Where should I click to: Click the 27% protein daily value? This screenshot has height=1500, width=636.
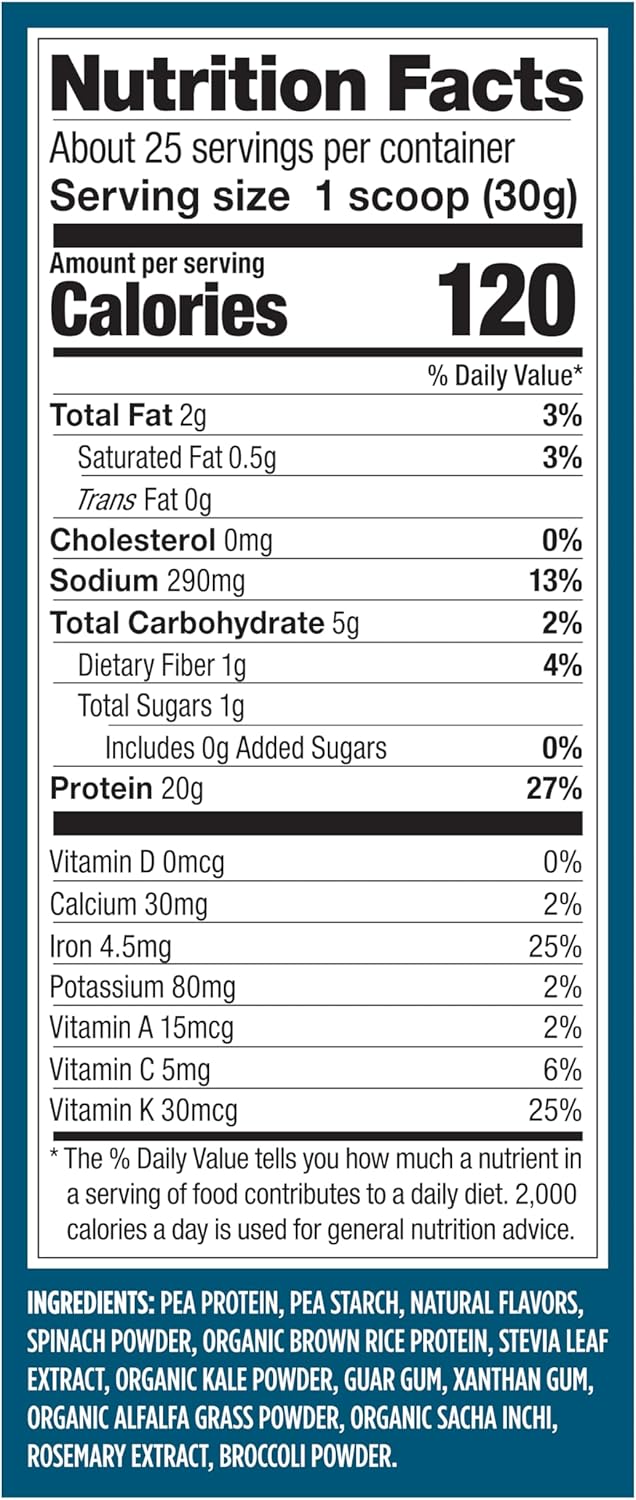tap(554, 788)
